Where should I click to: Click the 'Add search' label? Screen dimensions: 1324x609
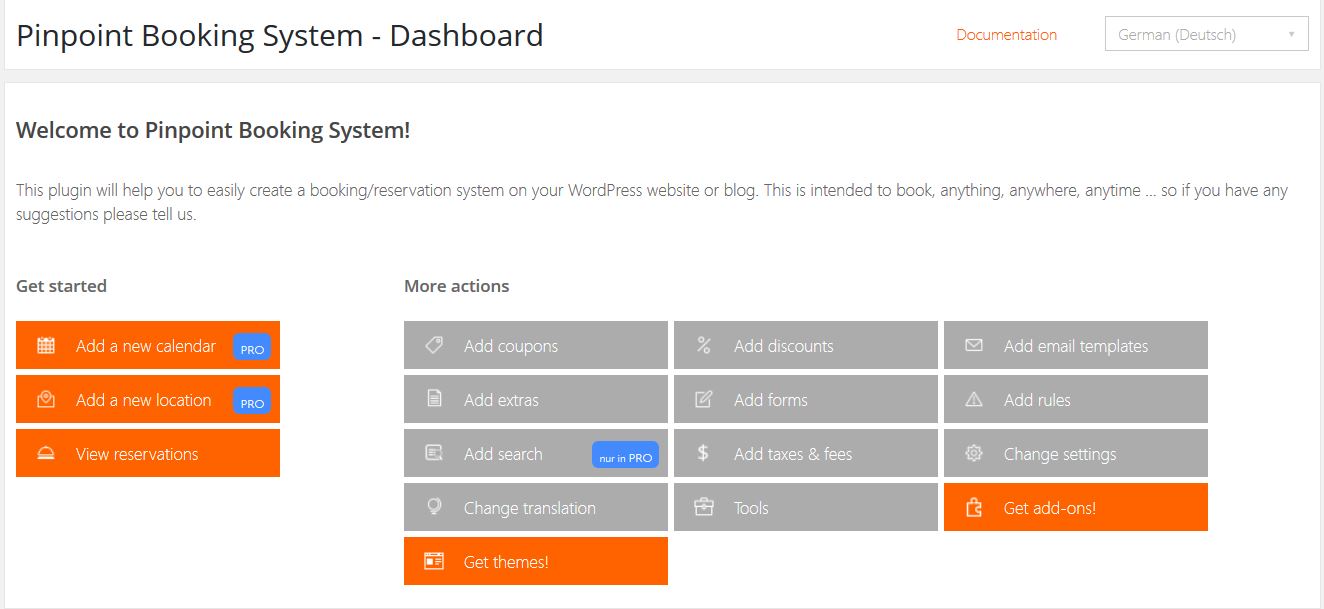503,454
